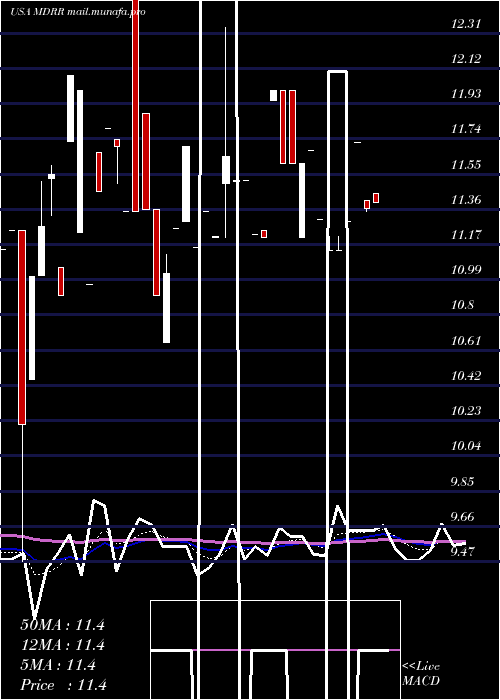Click the 11.17 price axis label
The image size is (500, 700).
[466, 235]
